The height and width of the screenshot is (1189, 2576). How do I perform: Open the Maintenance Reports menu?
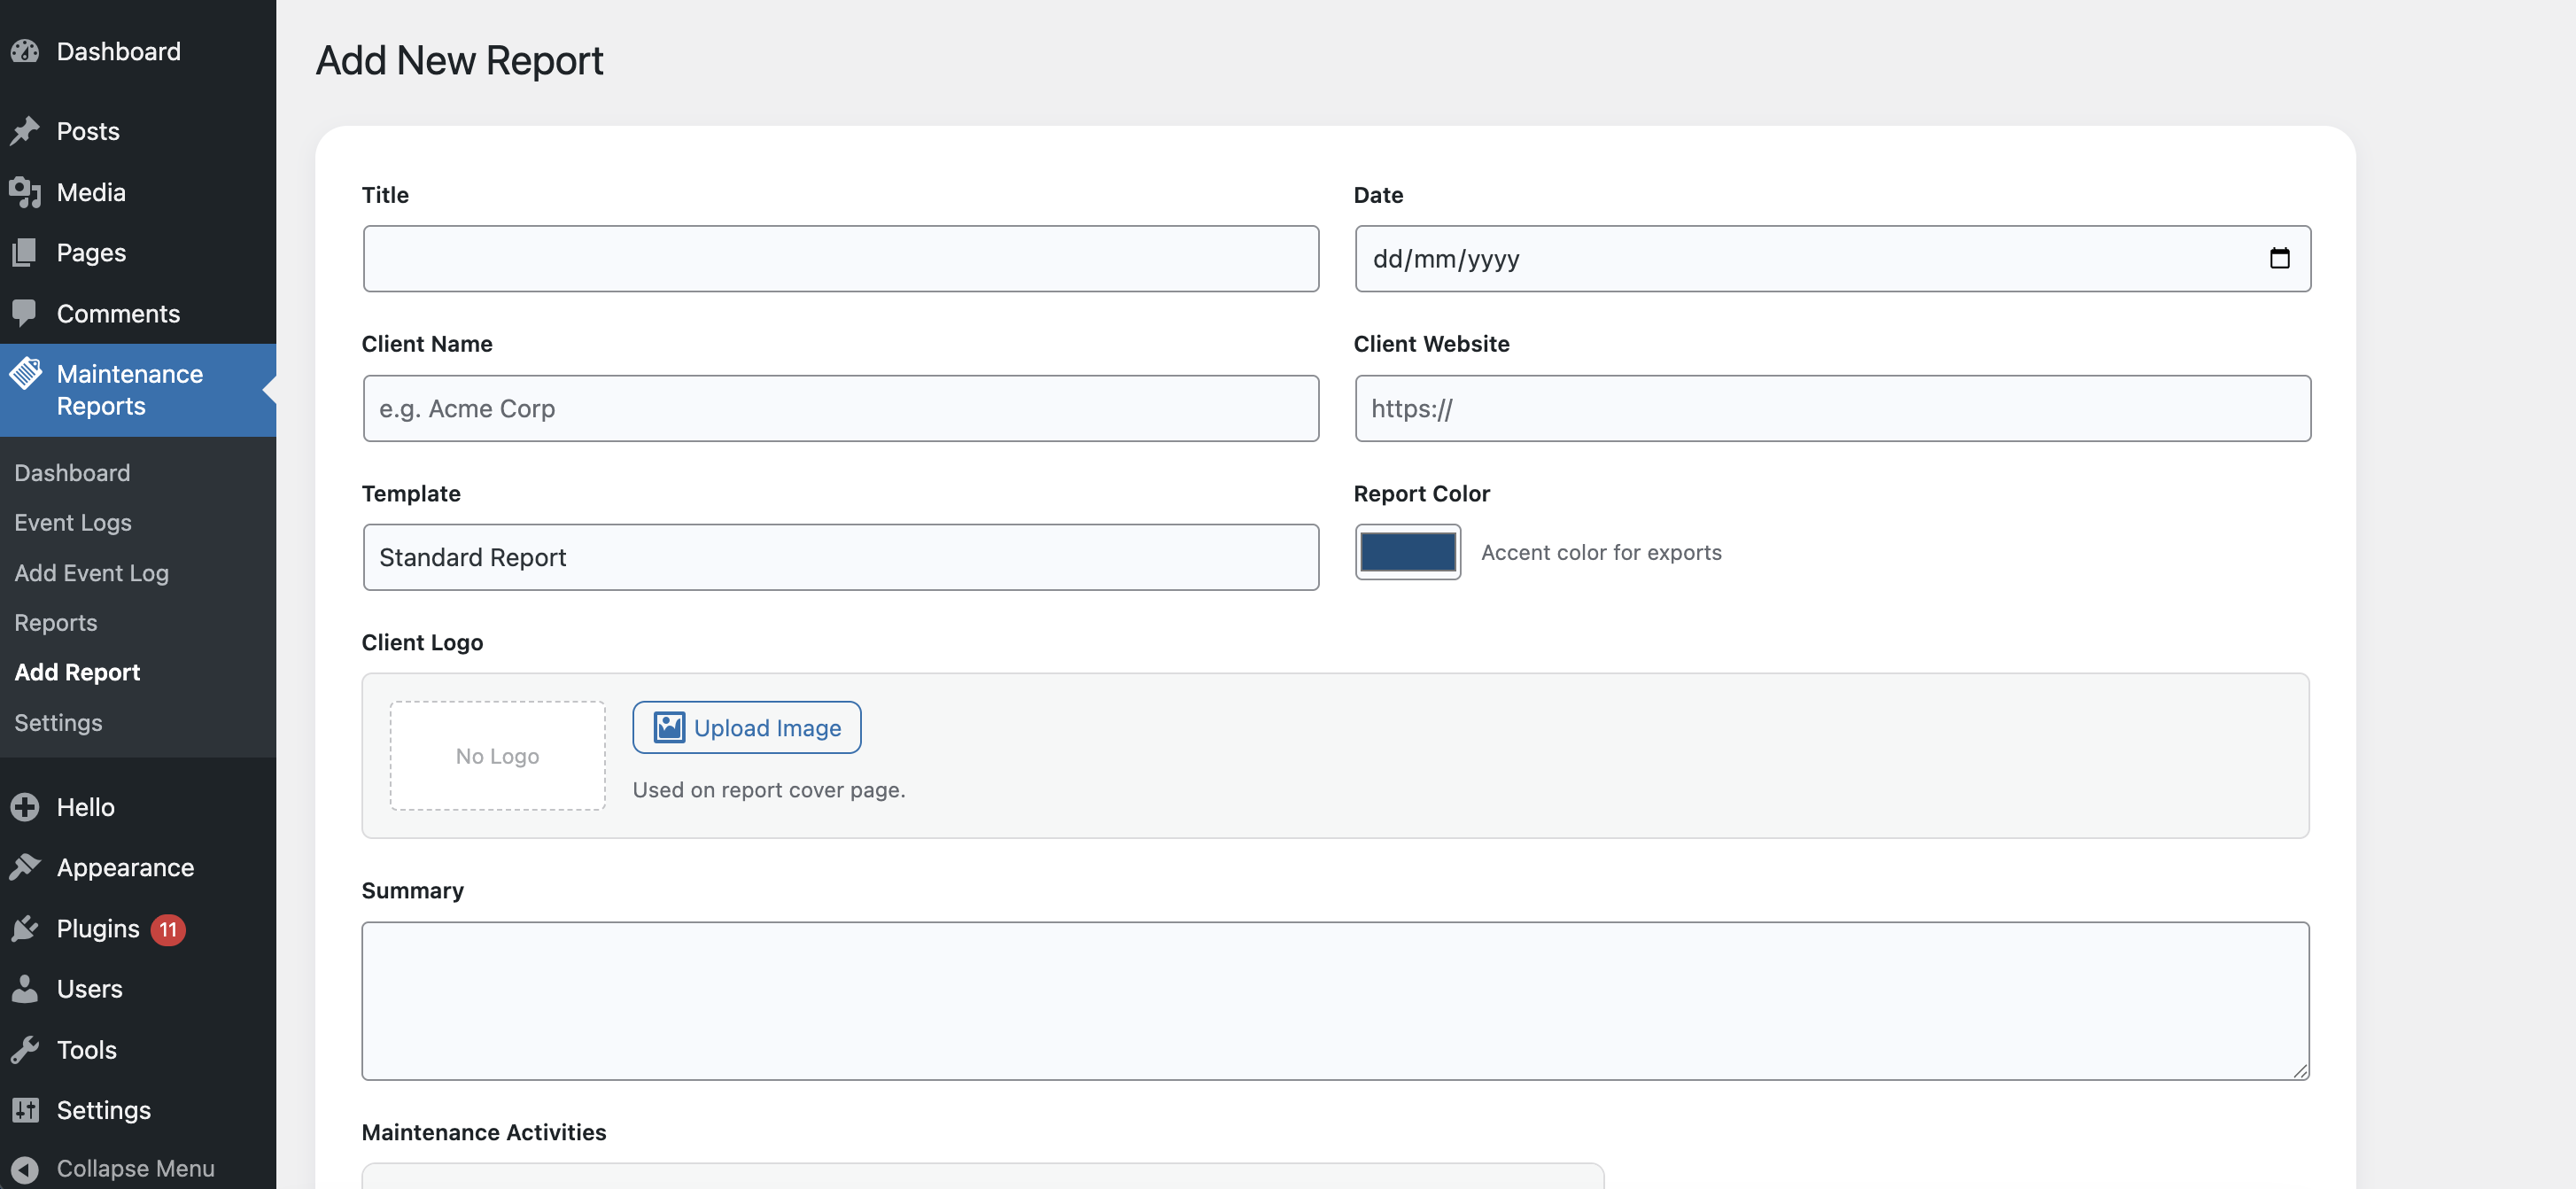(x=138, y=390)
